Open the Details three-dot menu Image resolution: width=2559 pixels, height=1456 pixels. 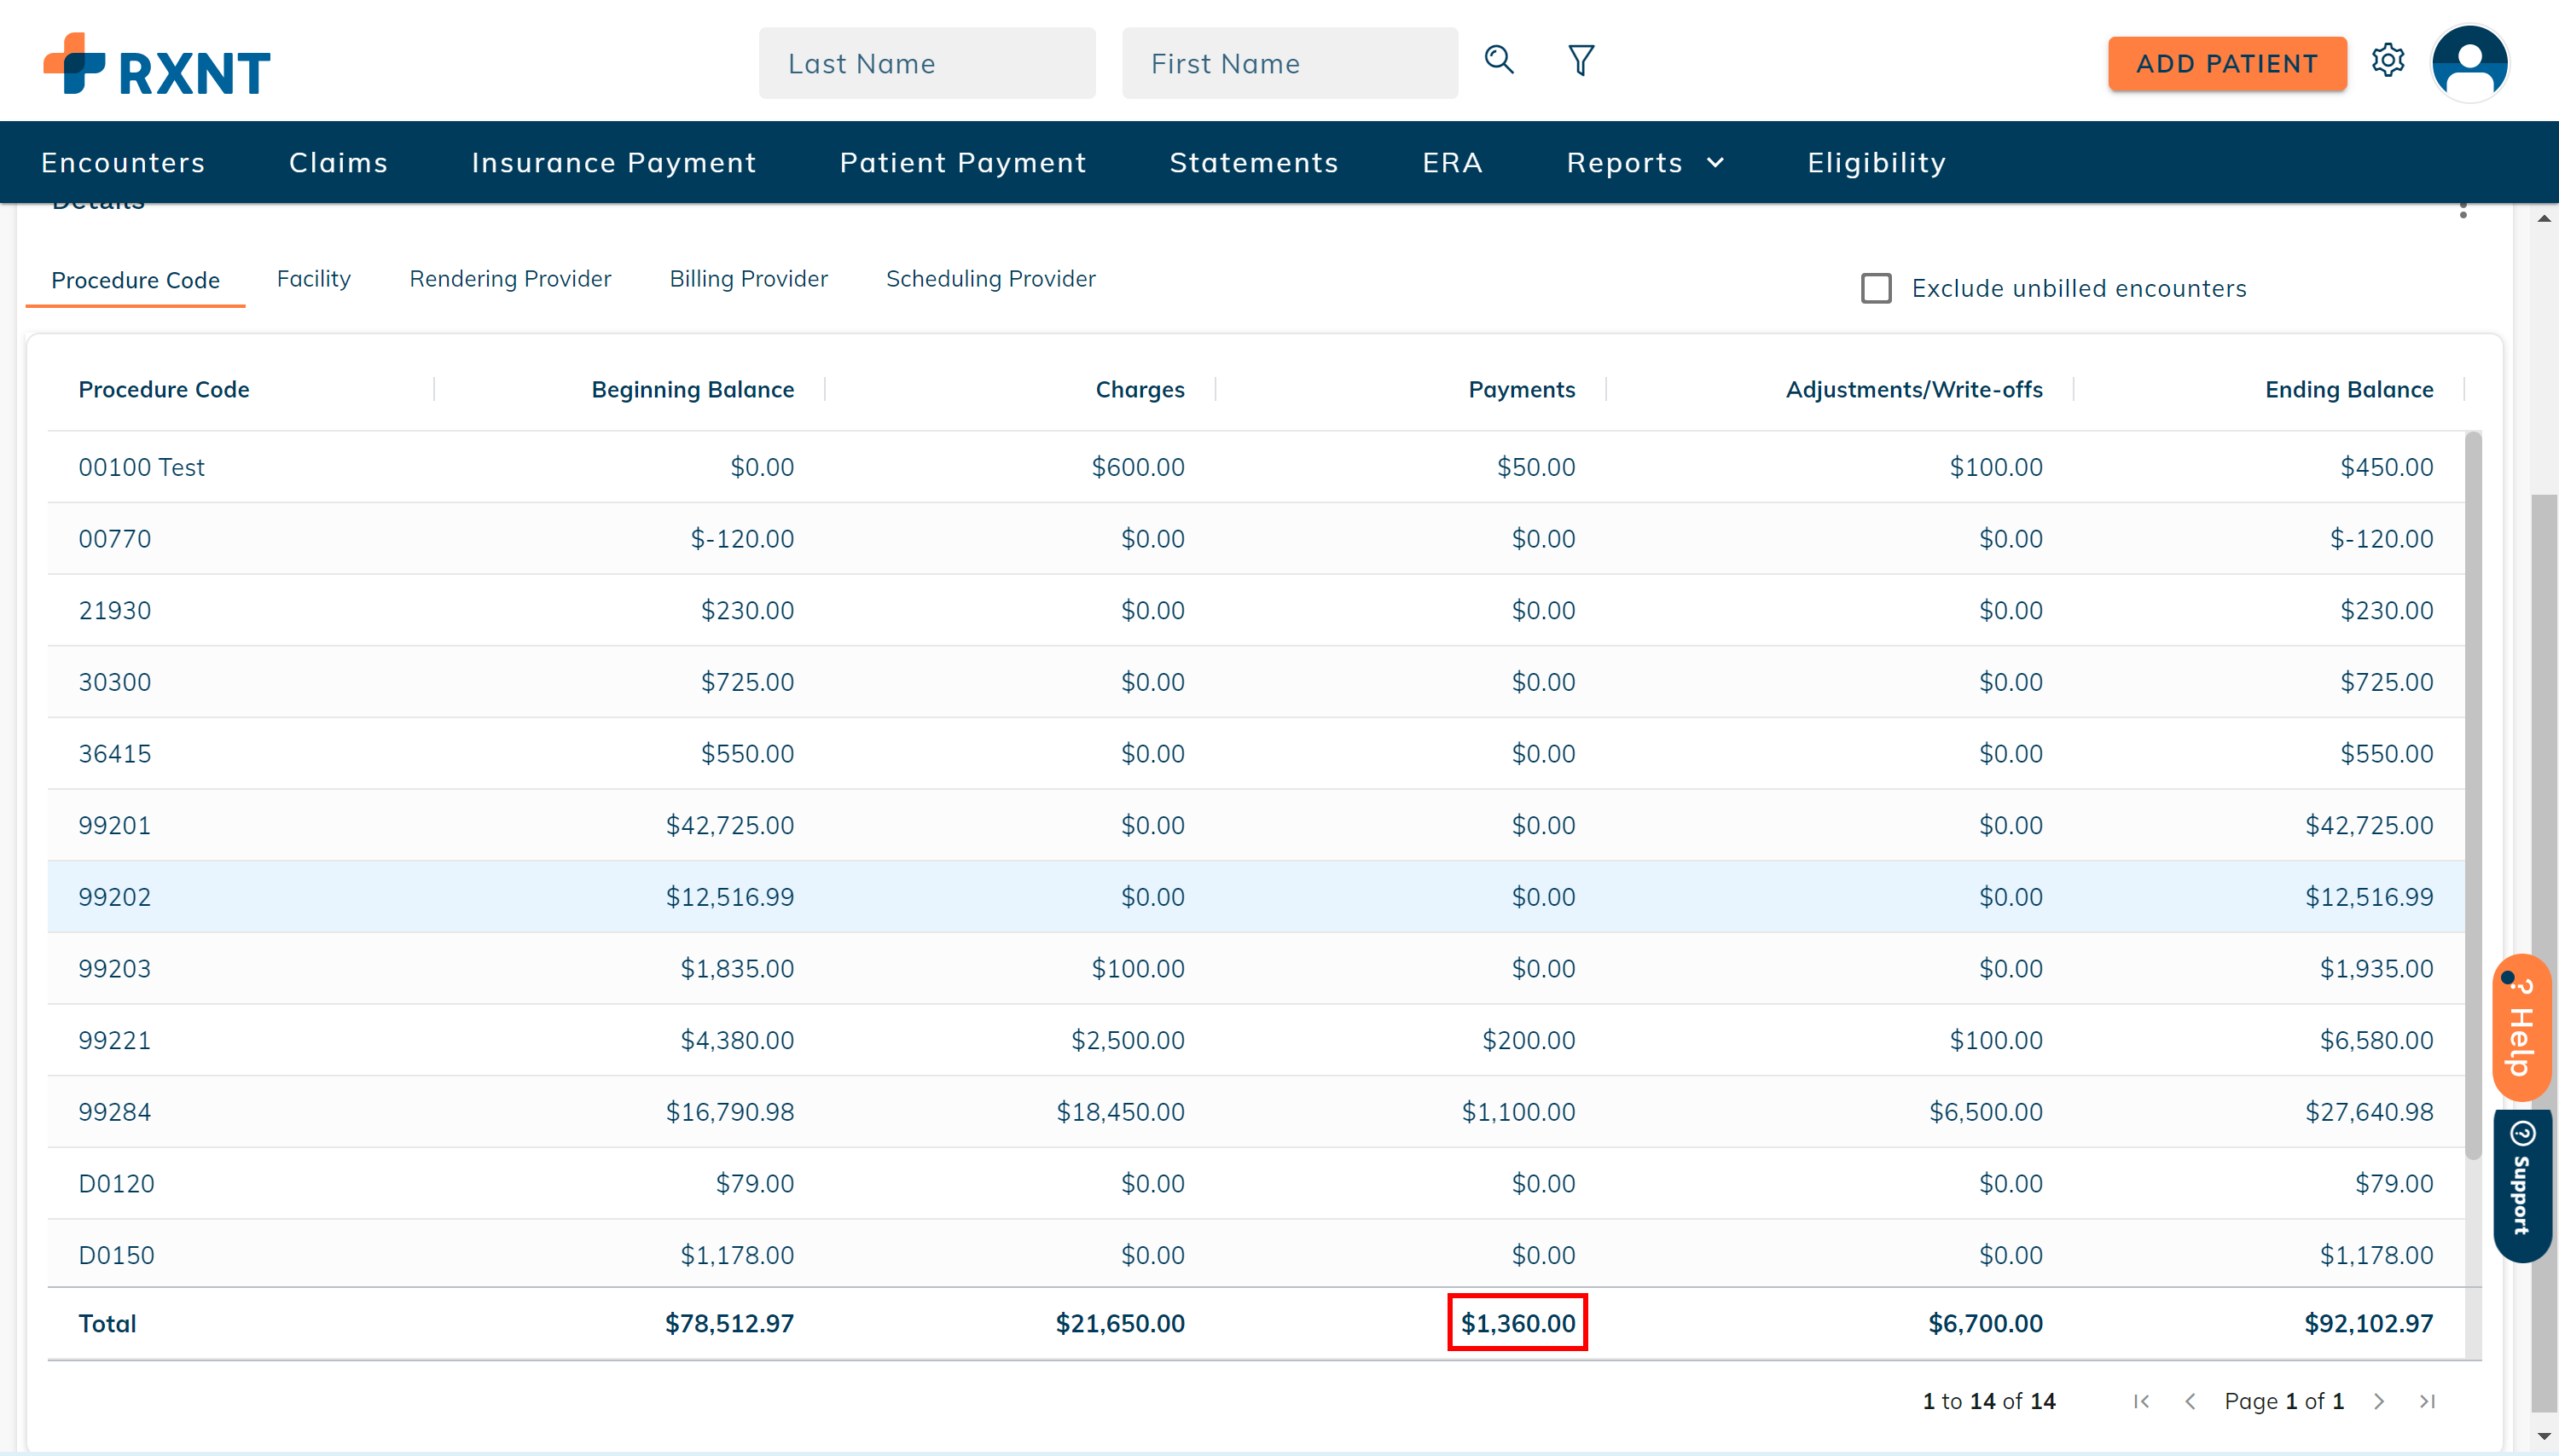pyautogui.click(x=2463, y=209)
